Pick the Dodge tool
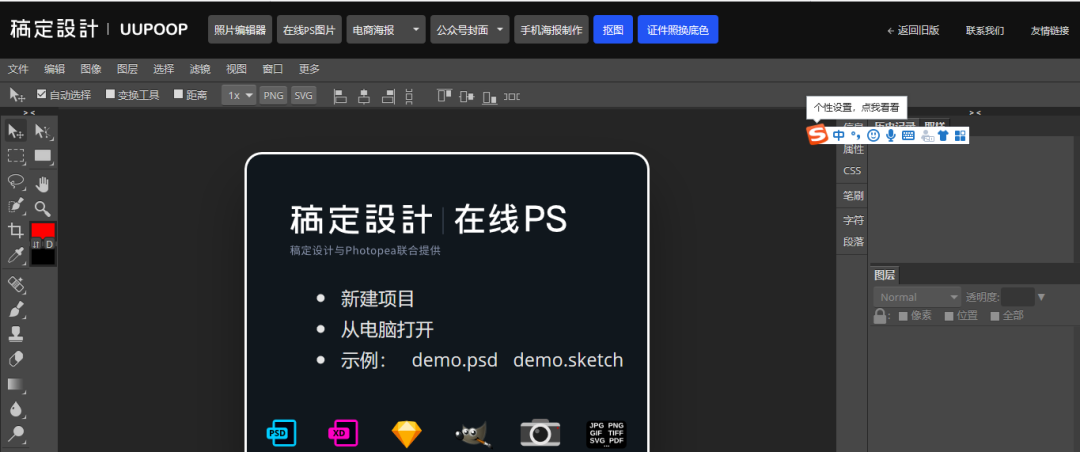 [x=16, y=433]
